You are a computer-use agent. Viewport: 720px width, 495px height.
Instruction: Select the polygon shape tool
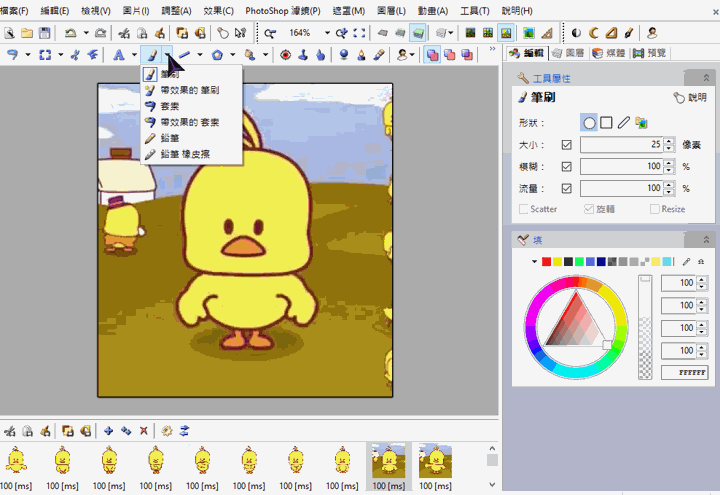click(217, 55)
